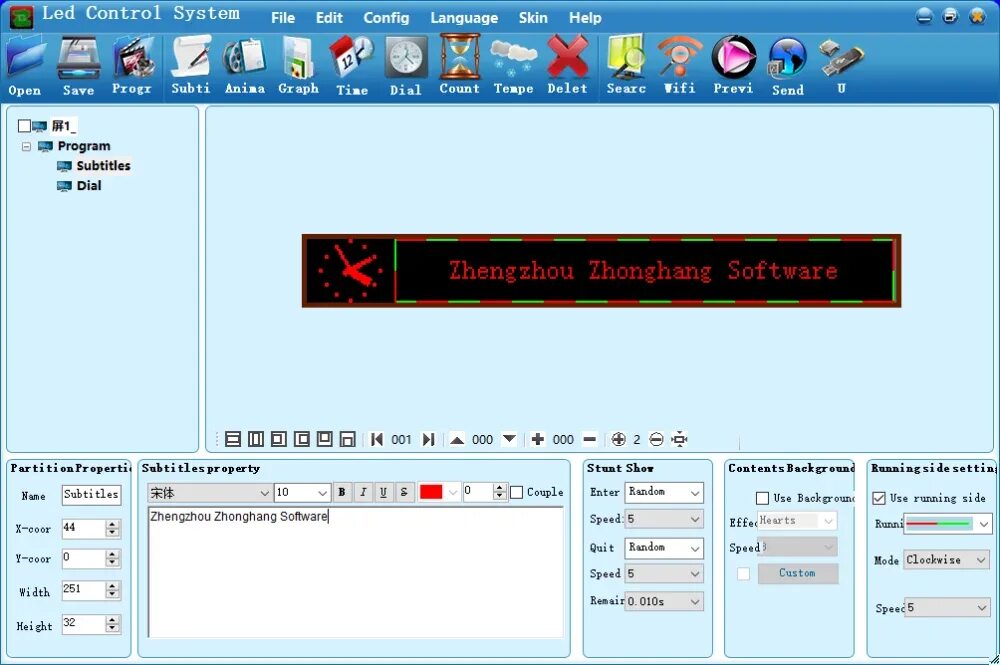
Task: Click into the subtitle text editing area
Action: [x=355, y=572]
